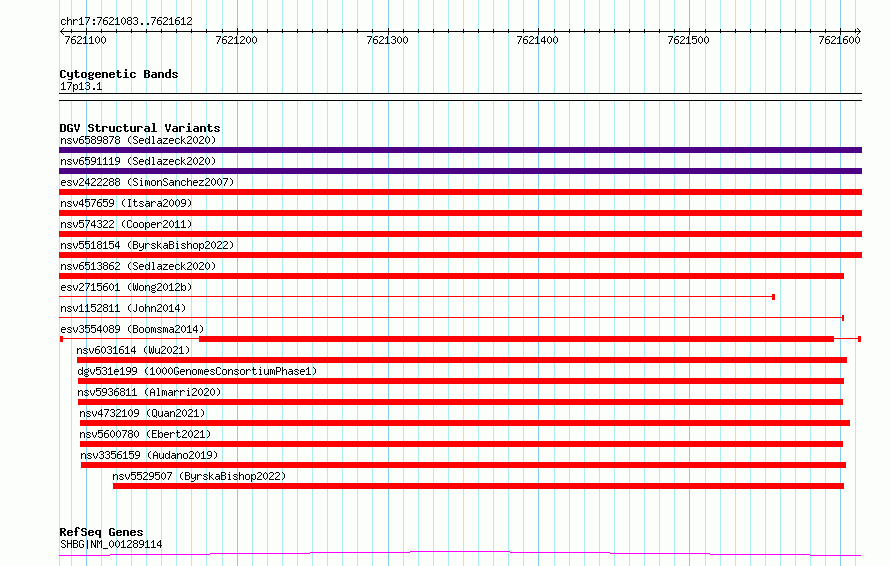This screenshot has height=566, width=890.
Task: Click the ruler's left arrow end
Action: pyautogui.click(x=62, y=32)
